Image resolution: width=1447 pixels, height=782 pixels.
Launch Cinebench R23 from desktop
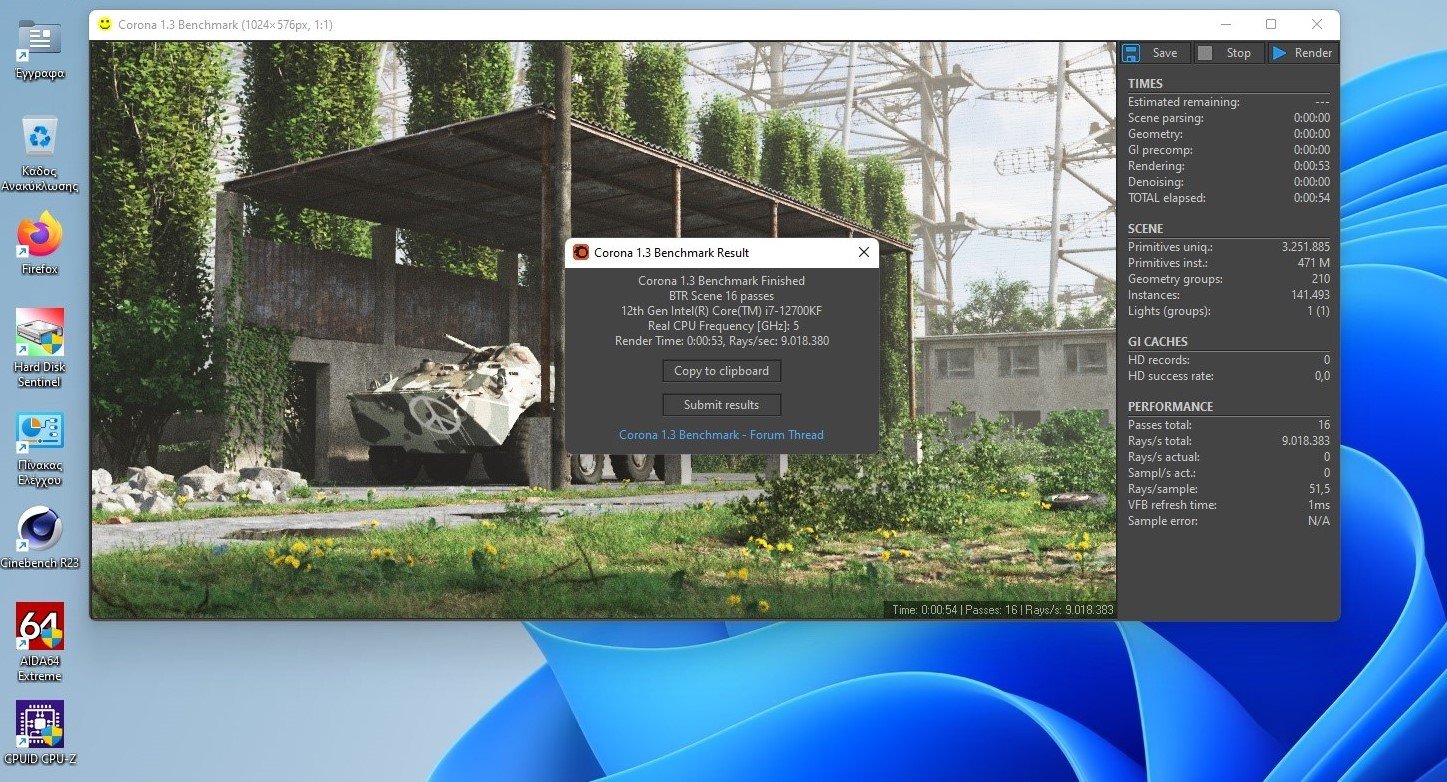click(40, 539)
